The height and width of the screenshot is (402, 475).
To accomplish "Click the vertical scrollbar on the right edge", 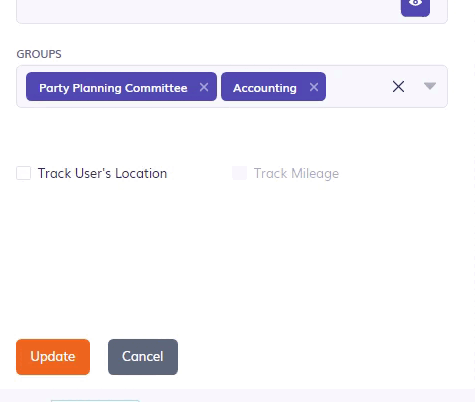I will (474, 200).
